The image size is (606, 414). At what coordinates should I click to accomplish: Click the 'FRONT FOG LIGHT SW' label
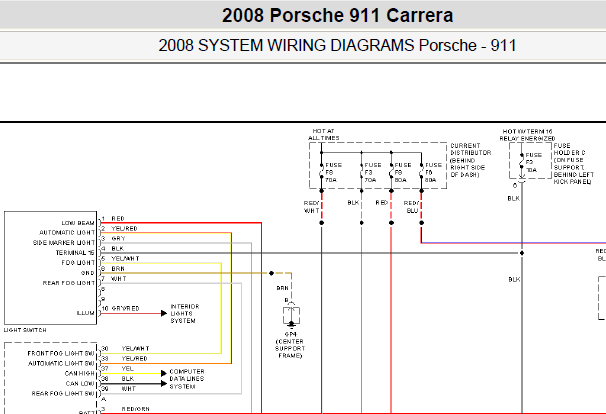pos(61,353)
